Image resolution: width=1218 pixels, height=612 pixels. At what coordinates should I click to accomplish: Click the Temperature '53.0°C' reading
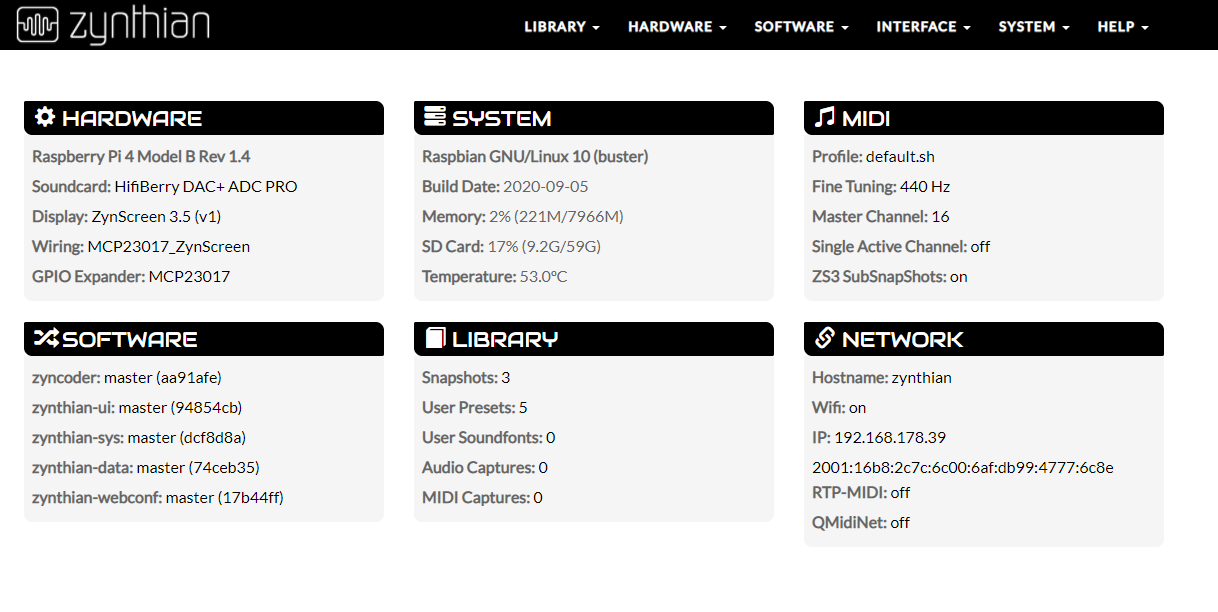[543, 276]
